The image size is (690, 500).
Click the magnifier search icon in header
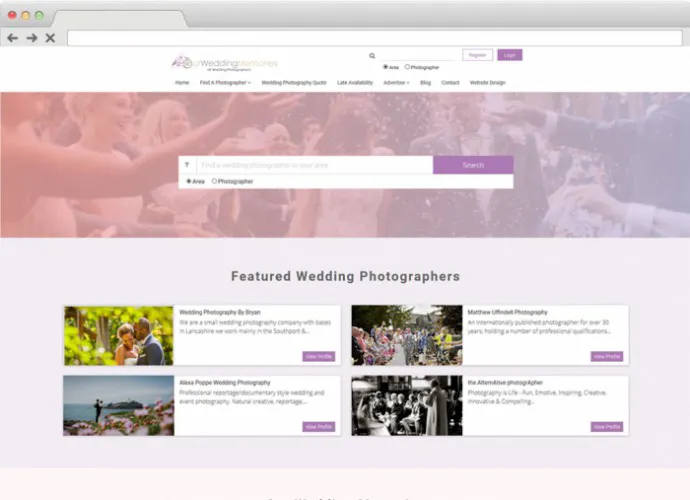tap(372, 56)
